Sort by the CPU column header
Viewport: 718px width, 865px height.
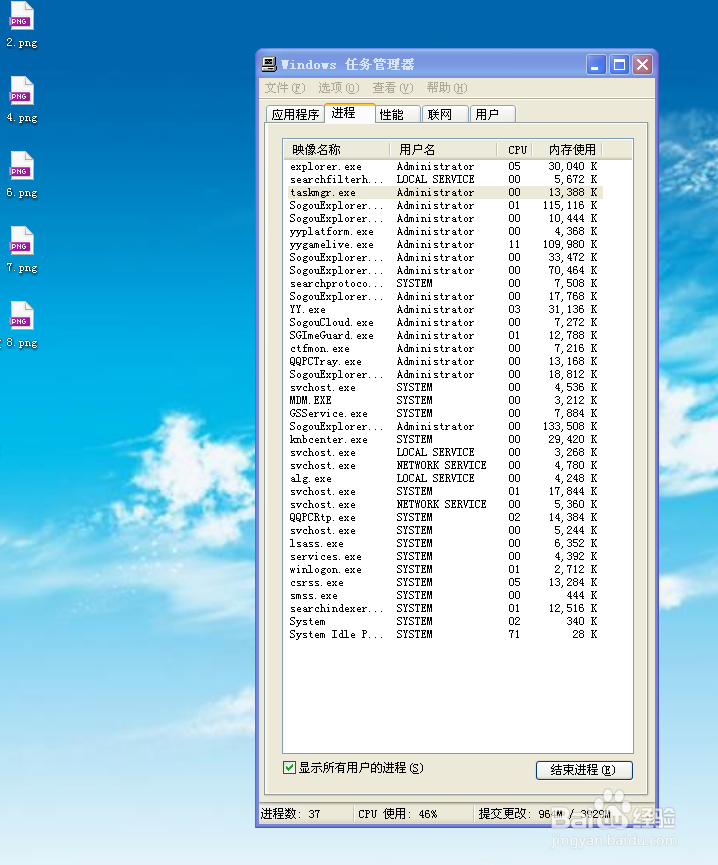pyautogui.click(x=517, y=149)
